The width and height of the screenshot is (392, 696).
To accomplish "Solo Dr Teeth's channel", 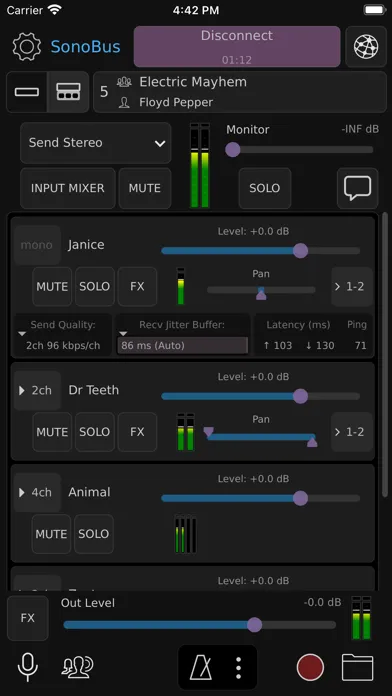I will click(95, 432).
